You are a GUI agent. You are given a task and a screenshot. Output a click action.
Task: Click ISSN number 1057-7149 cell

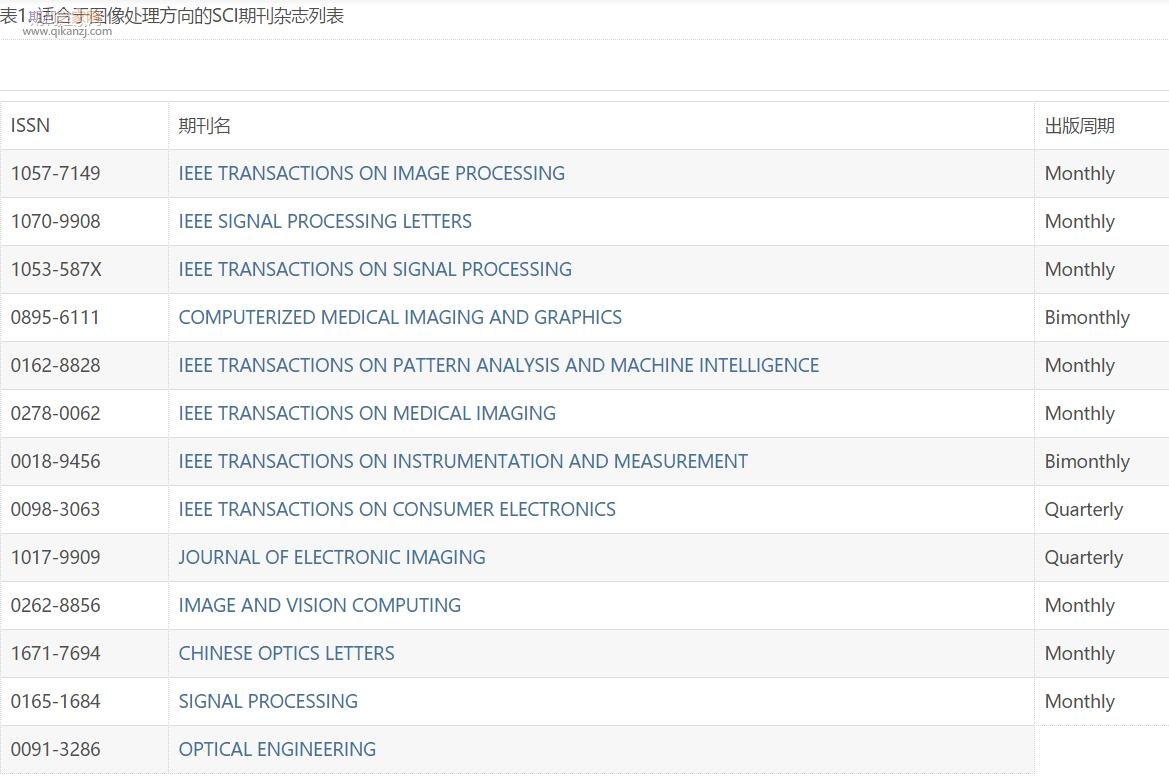56,173
